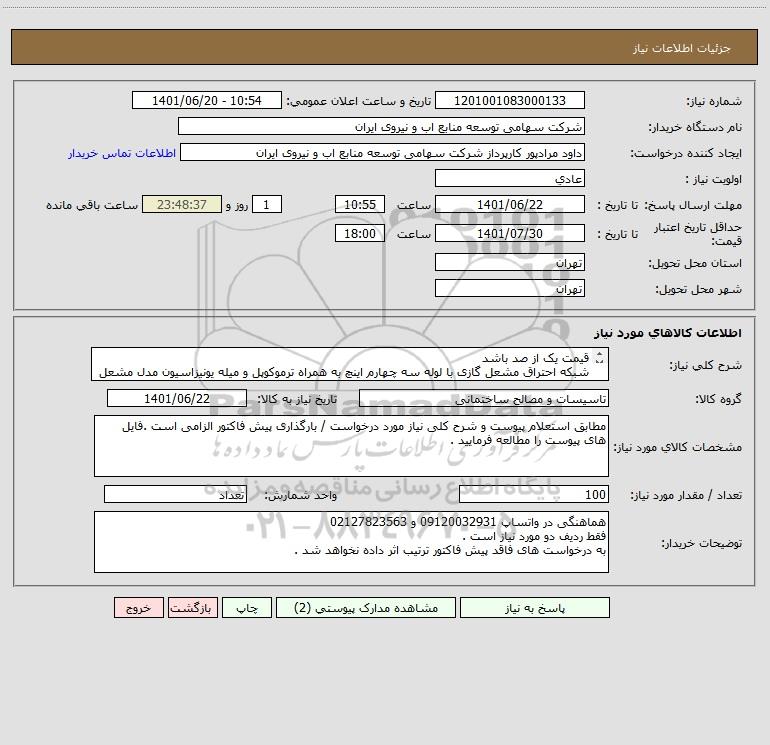Click the شماره نیاز label
The height and width of the screenshot is (745, 770).
pos(714,102)
